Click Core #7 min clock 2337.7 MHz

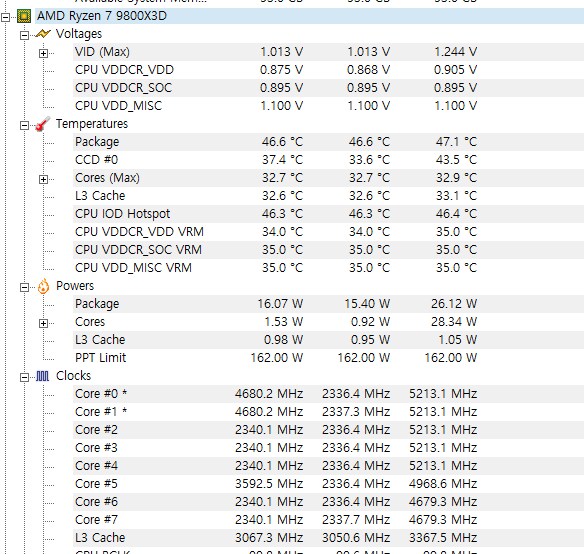[x=356, y=520]
